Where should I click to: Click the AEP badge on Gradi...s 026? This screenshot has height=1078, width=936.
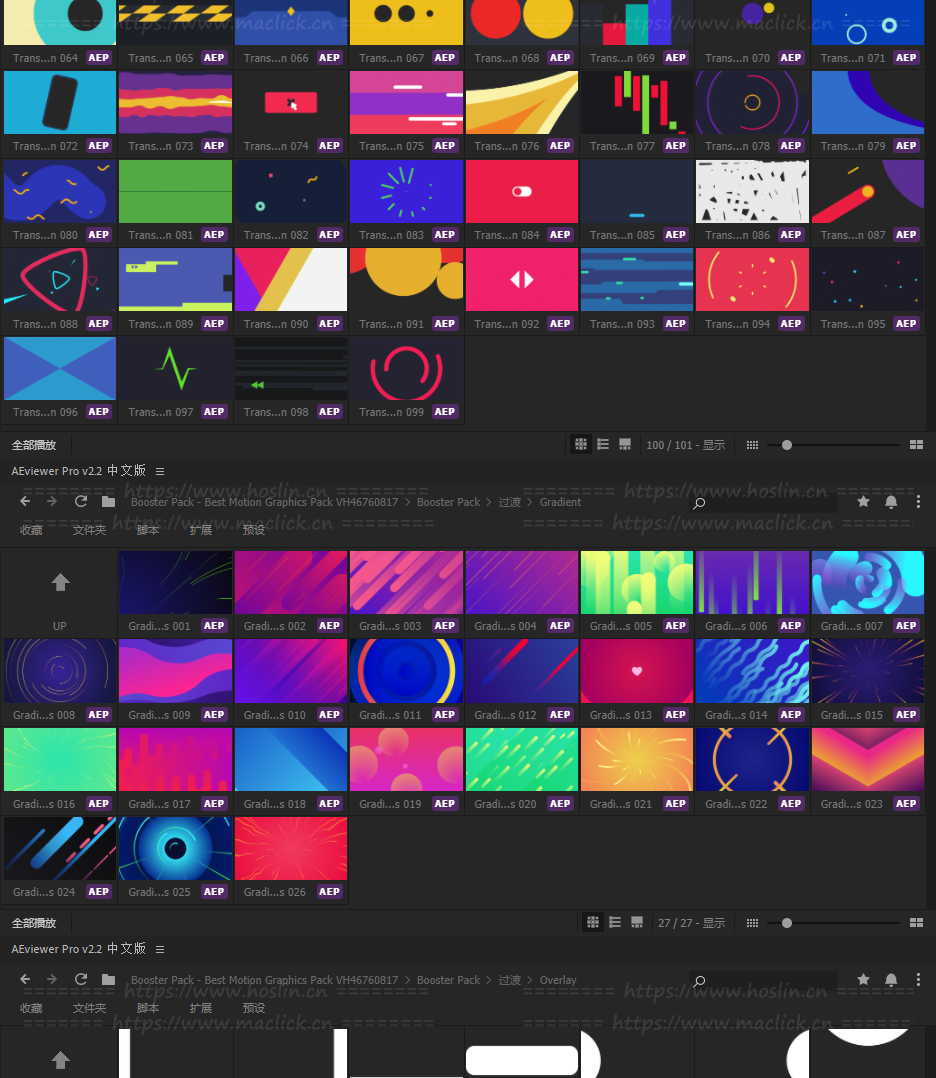tap(329, 892)
